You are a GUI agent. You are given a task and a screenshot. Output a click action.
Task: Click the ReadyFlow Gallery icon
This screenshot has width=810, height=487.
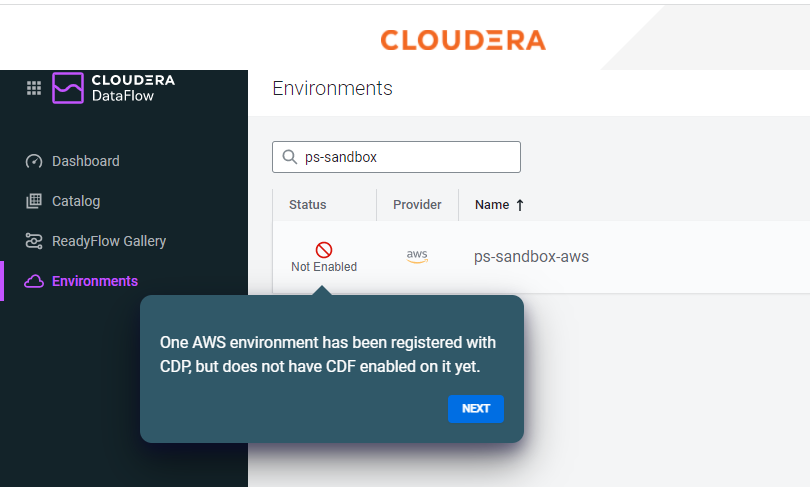coord(34,241)
